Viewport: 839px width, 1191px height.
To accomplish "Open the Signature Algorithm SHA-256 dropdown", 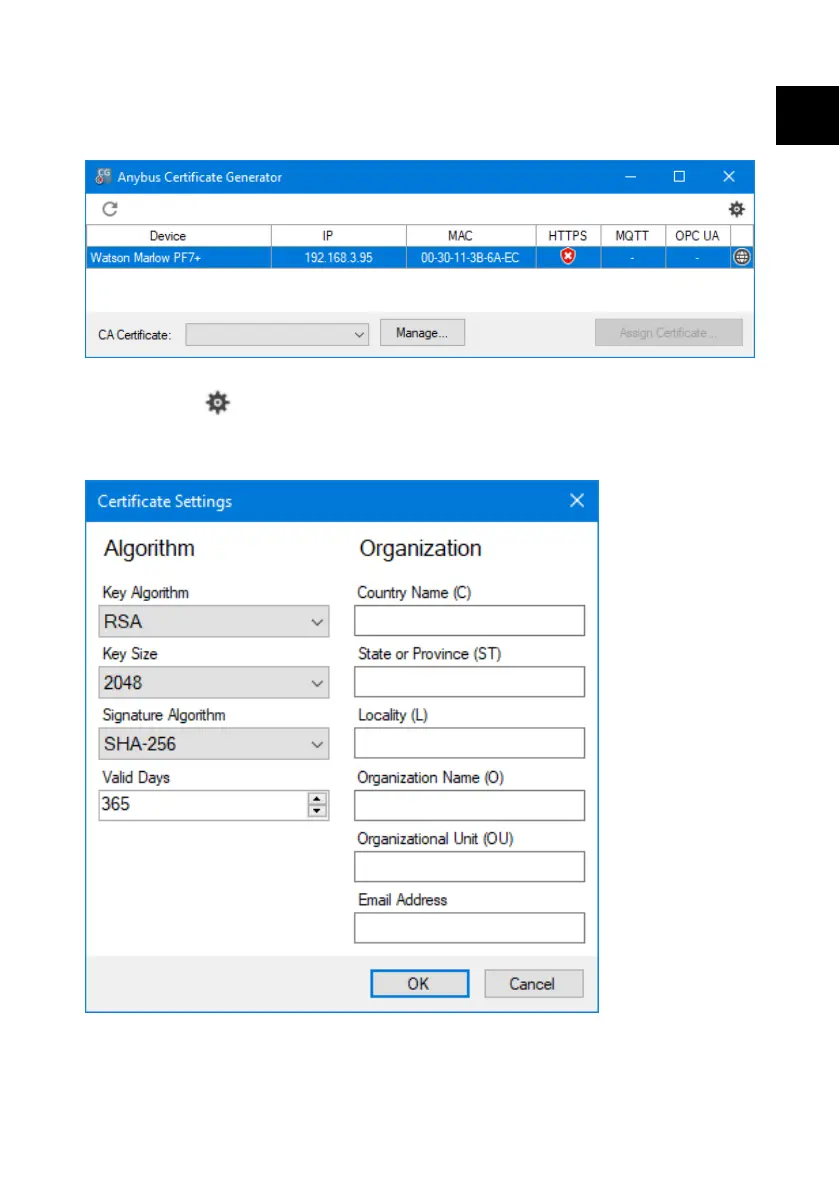I will pos(213,744).
